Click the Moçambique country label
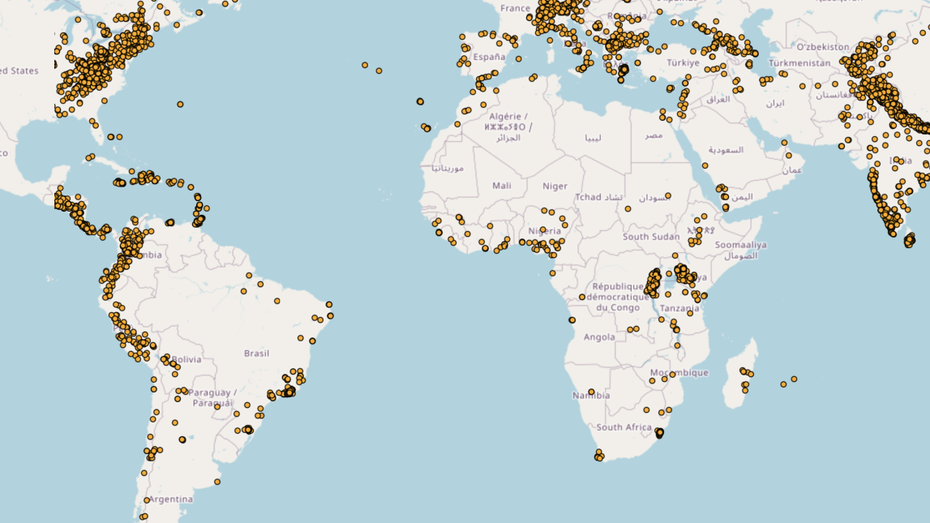The width and height of the screenshot is (930, 523). click(x=679, y=373)
